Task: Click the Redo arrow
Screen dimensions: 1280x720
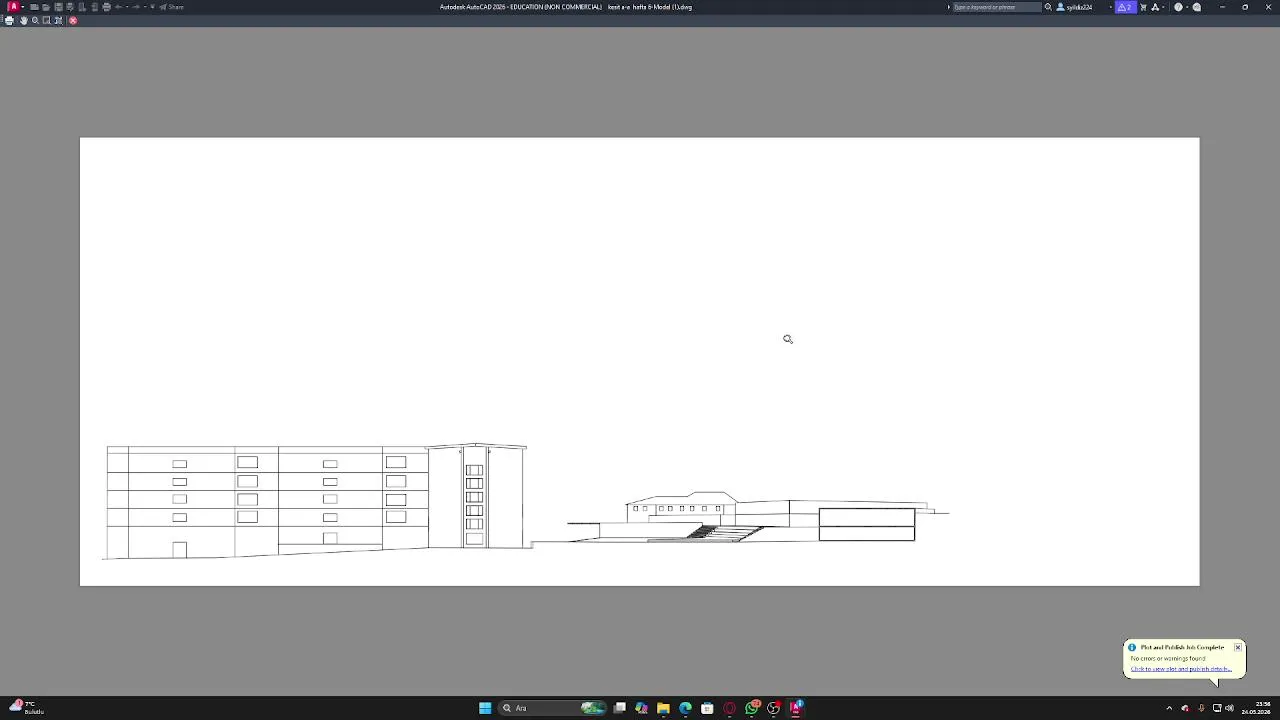Action: (x=137, y=7)
